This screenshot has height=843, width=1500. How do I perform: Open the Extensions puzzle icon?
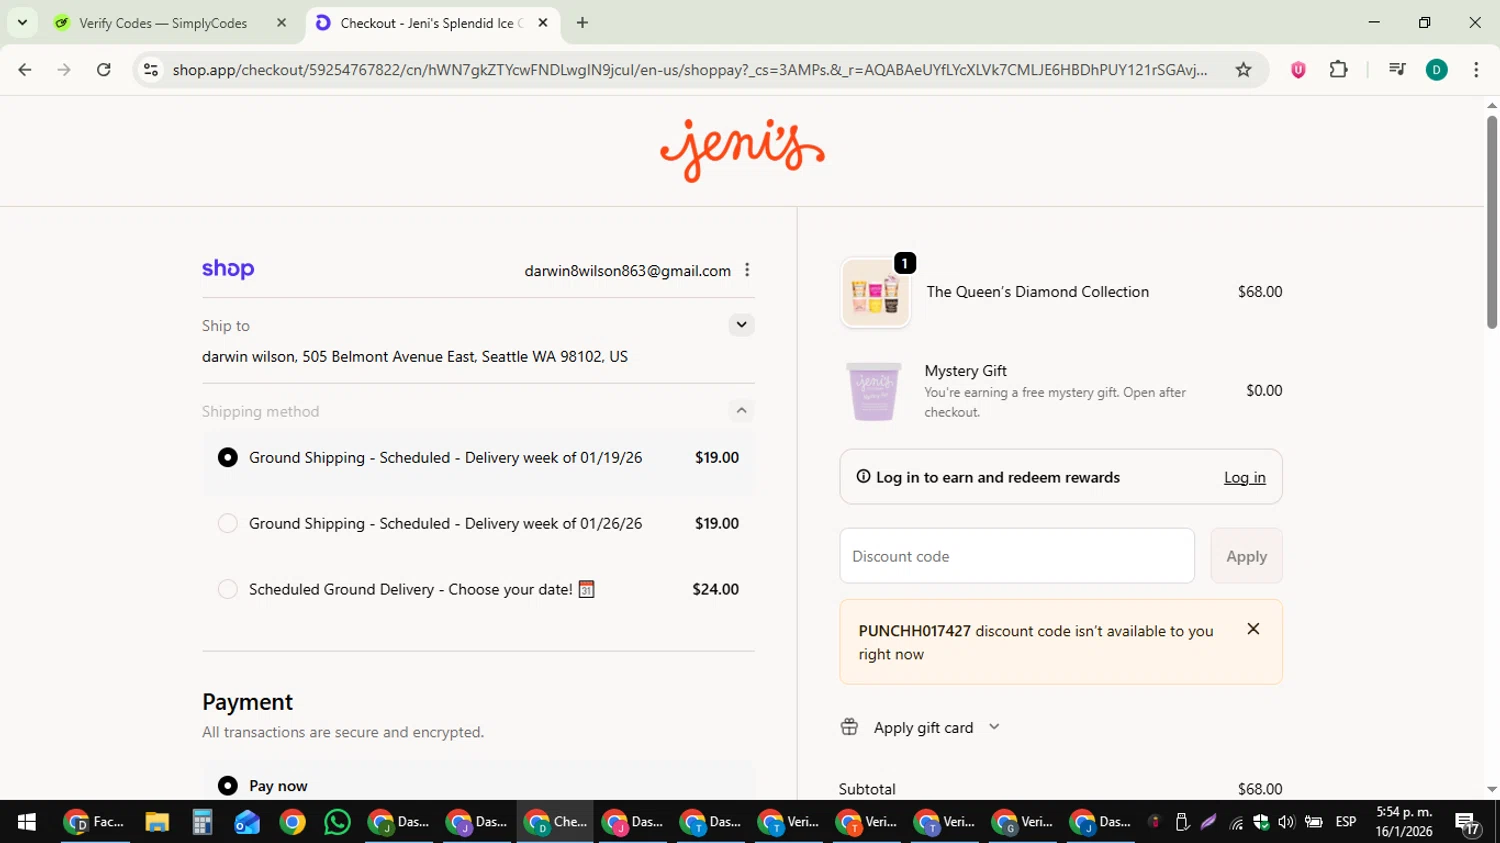click(1338, 69)
